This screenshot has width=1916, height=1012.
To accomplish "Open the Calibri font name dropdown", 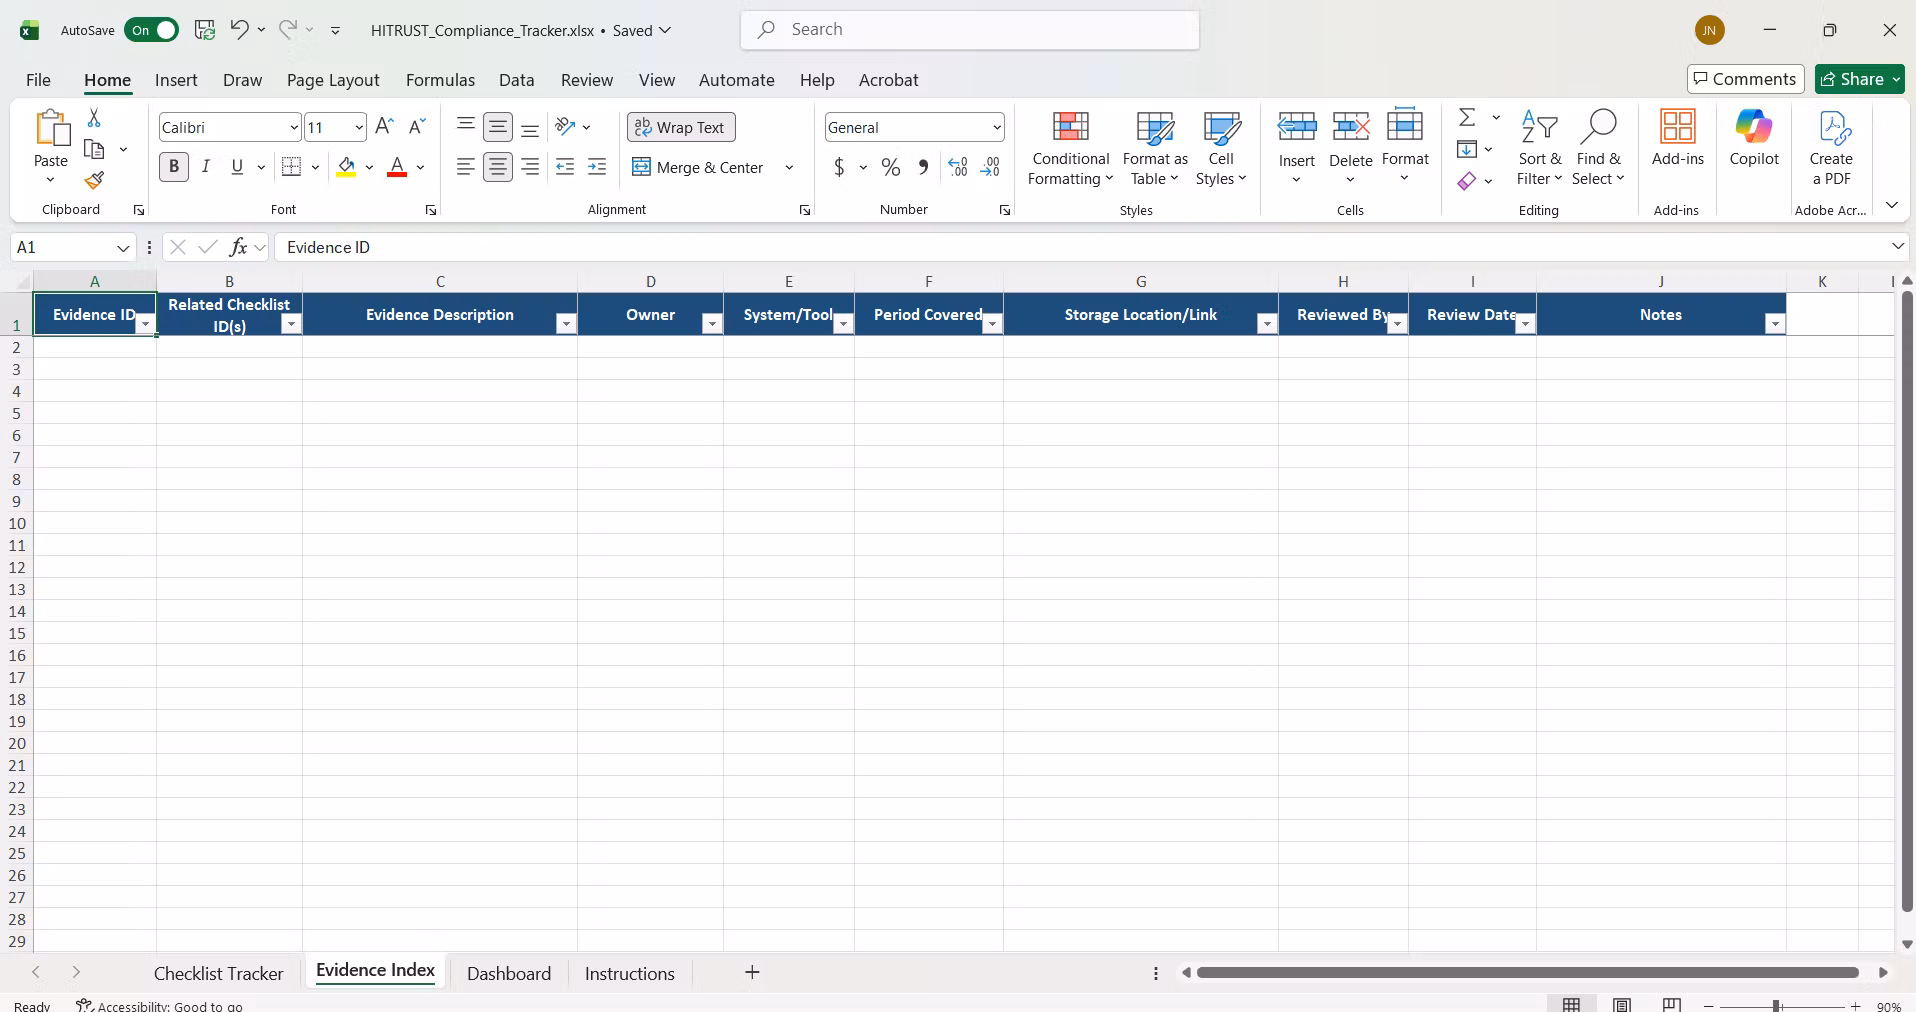I will pos(294,127).
